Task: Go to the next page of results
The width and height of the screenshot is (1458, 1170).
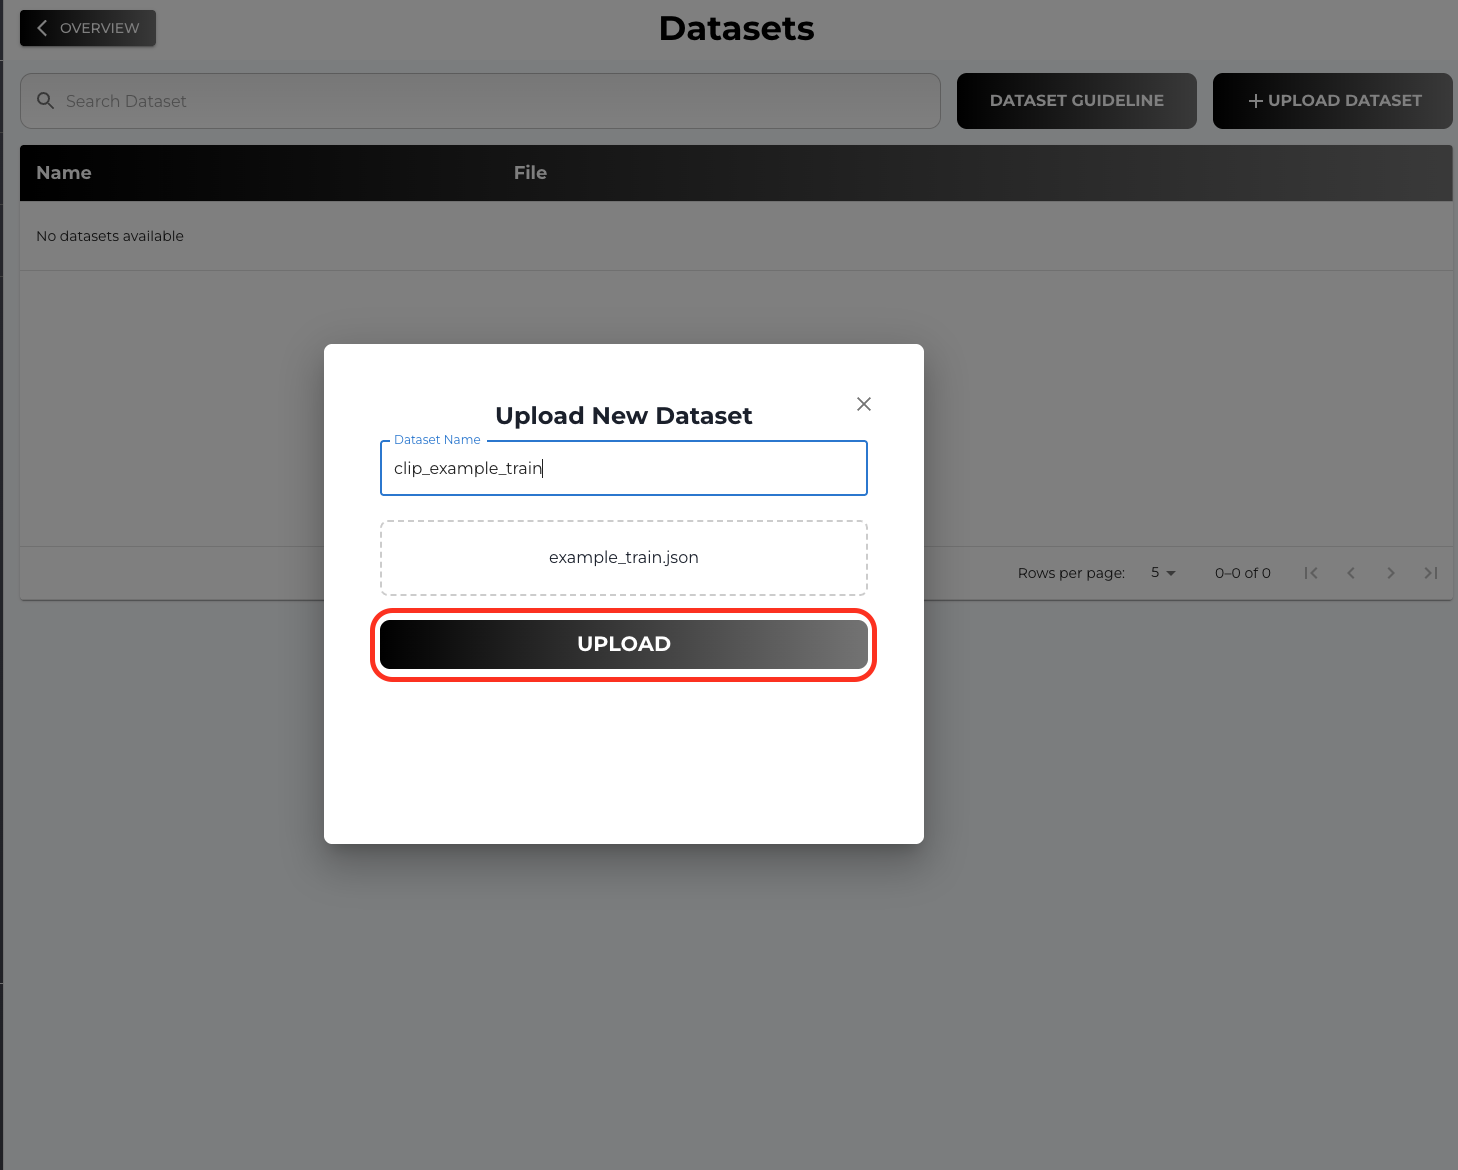Action: pyautogui.click(x=1391, y=573)
